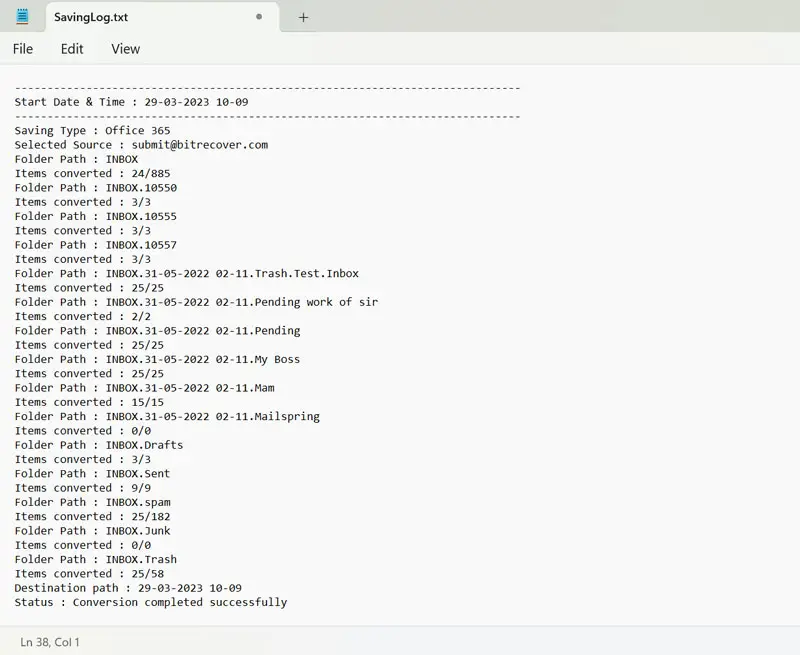Click the Destination path line
800x655 pixels.
coord(128,588)
